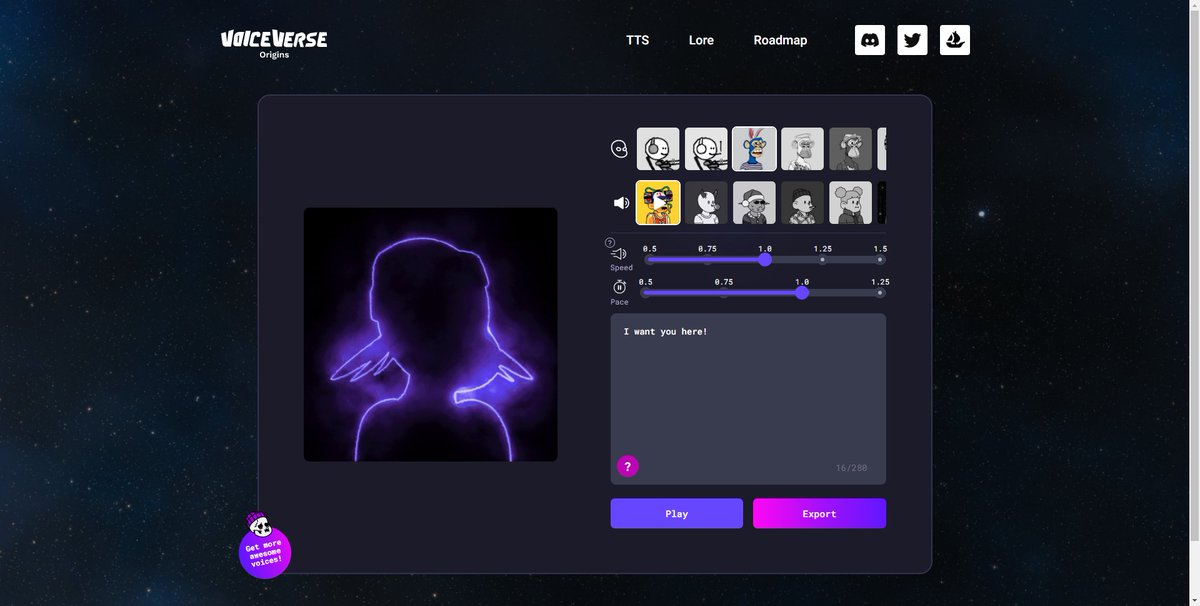Click the 1.5 tick on Speed slider
Image resolution: width=1200 pixels, height=606 pixels.
880,259
